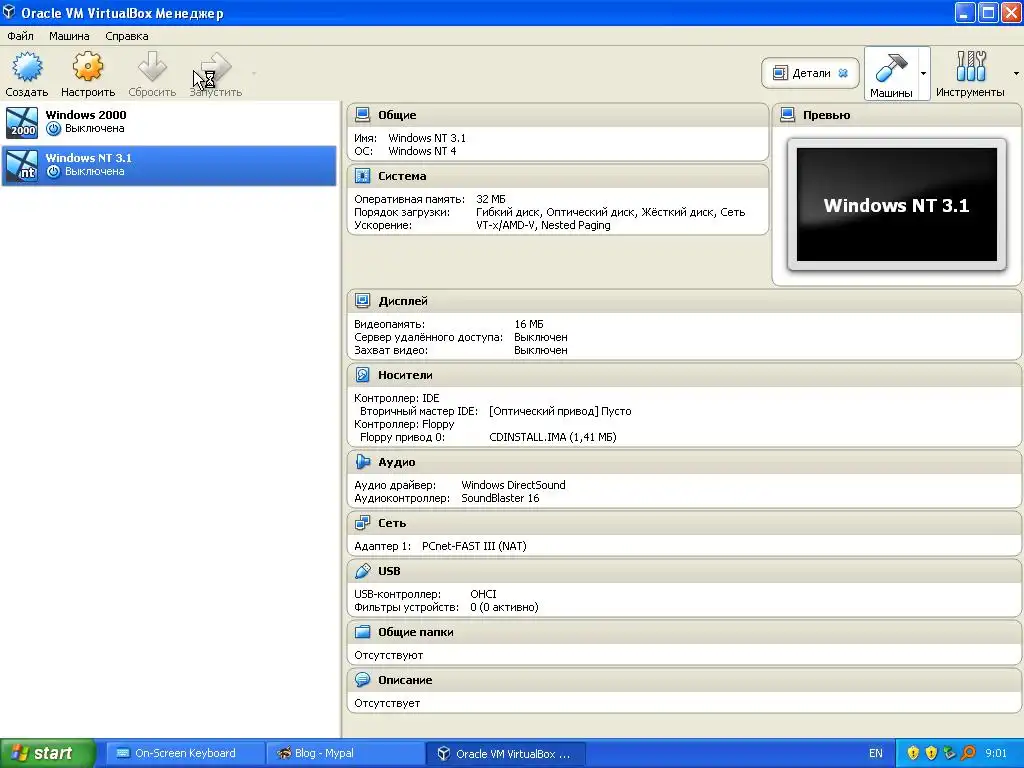Click the Windows NT 3.1 preview thumbnail
The width and height of the screenshot is (1024, 768).
point(897,204)
